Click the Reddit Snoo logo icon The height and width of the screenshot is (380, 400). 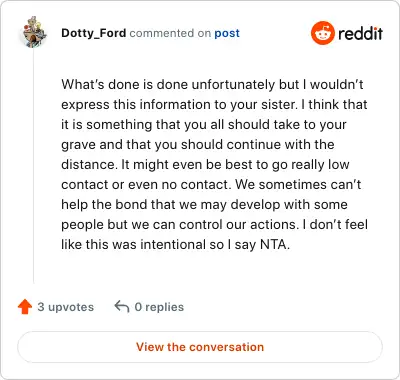tap(322, 33)
